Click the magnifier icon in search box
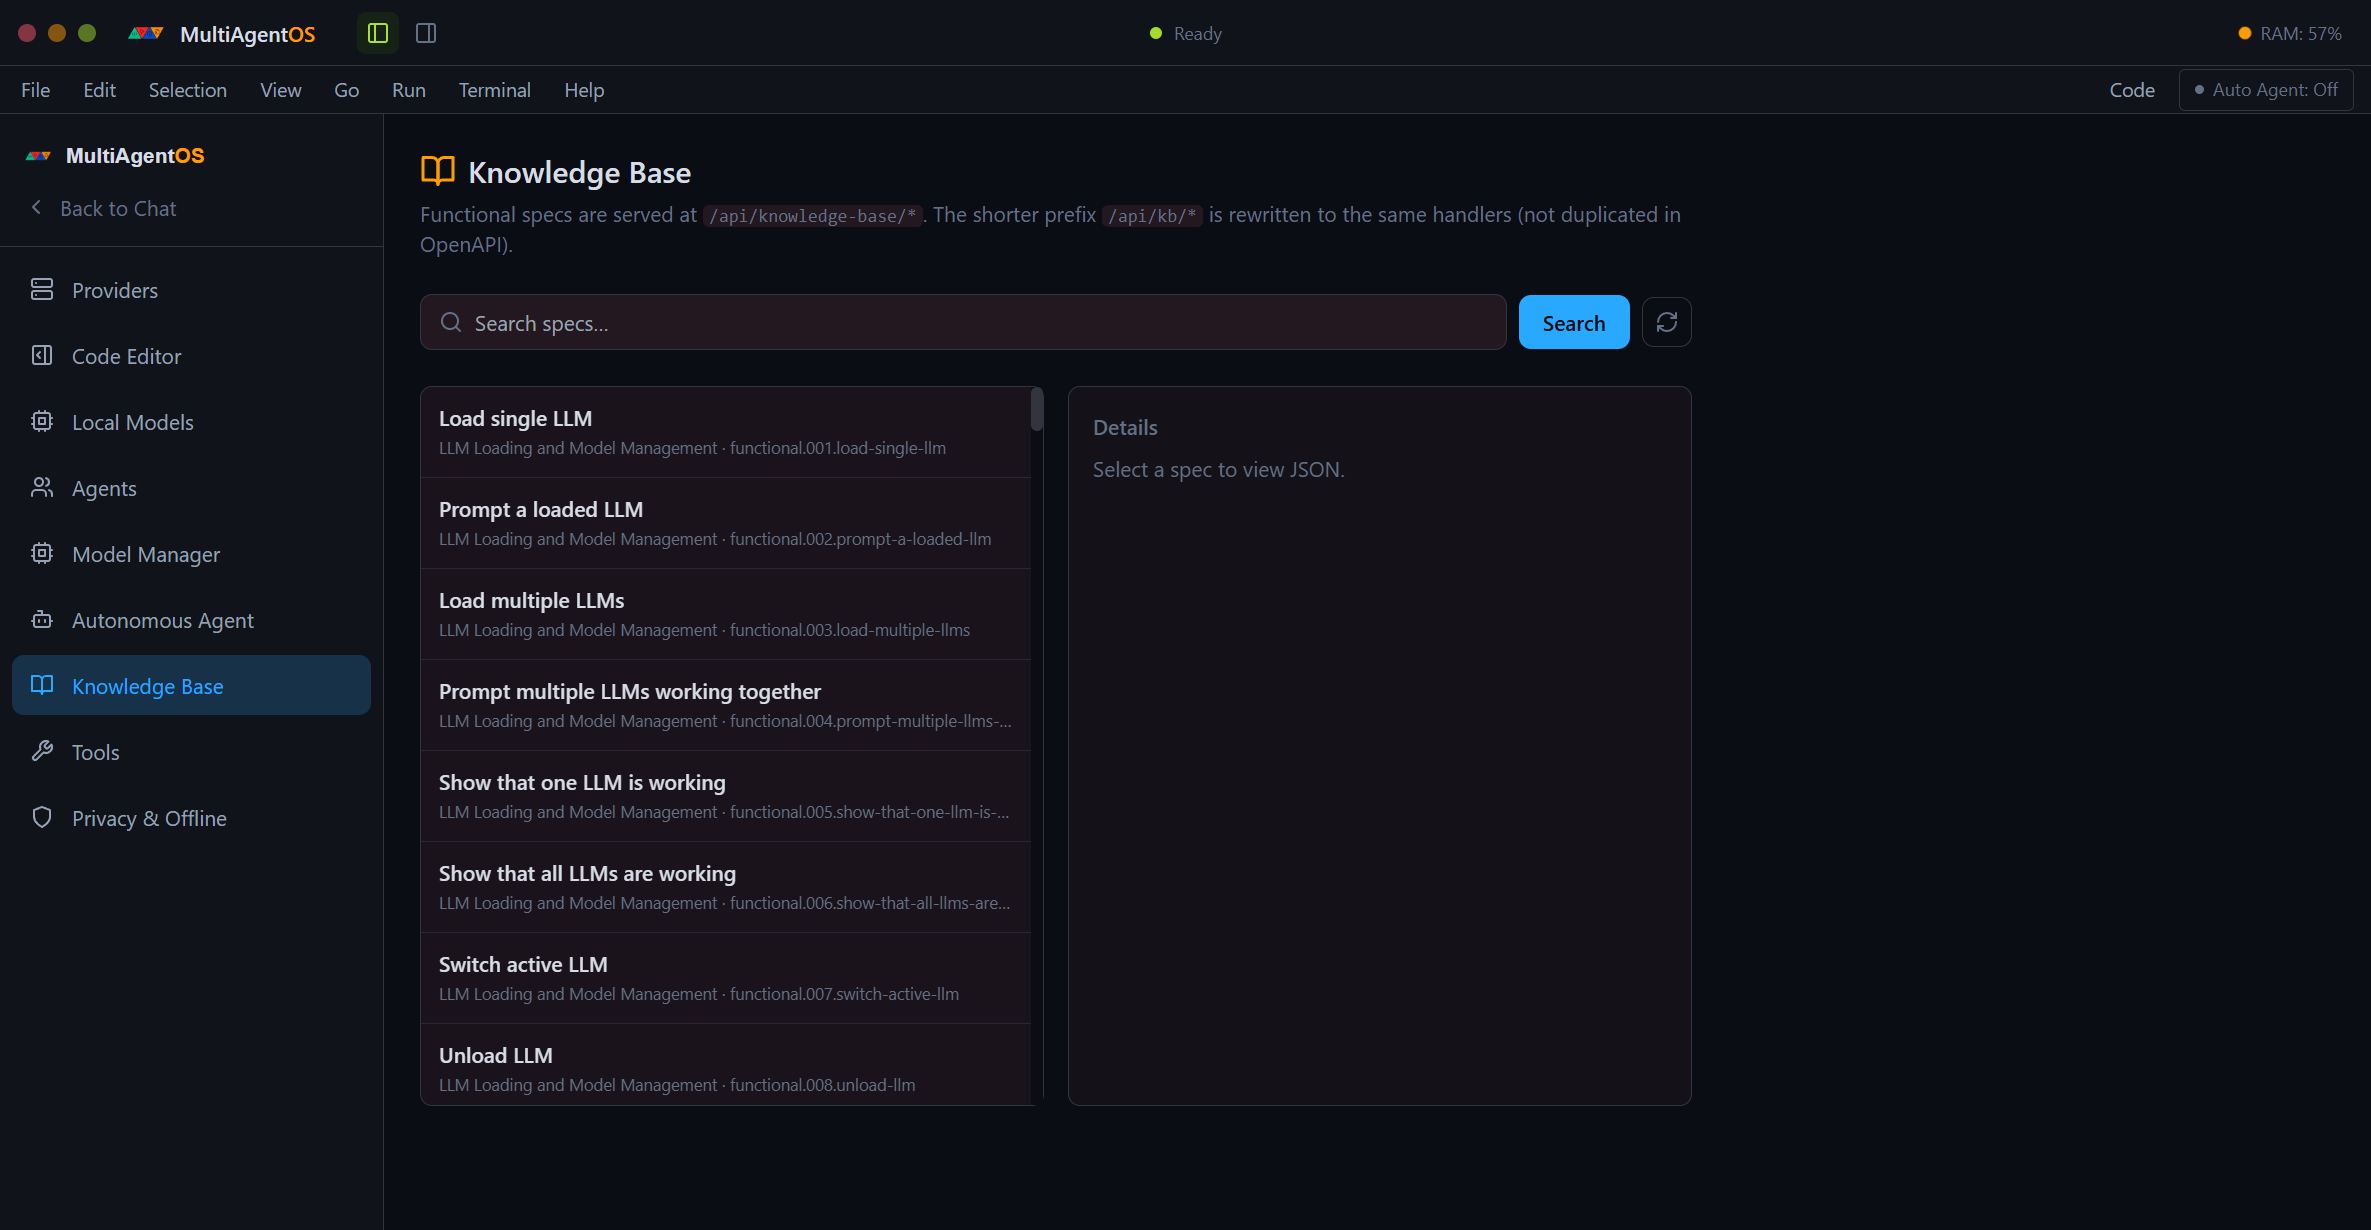The width and height of the screenshot is (2371, 1230). point(451,322)
